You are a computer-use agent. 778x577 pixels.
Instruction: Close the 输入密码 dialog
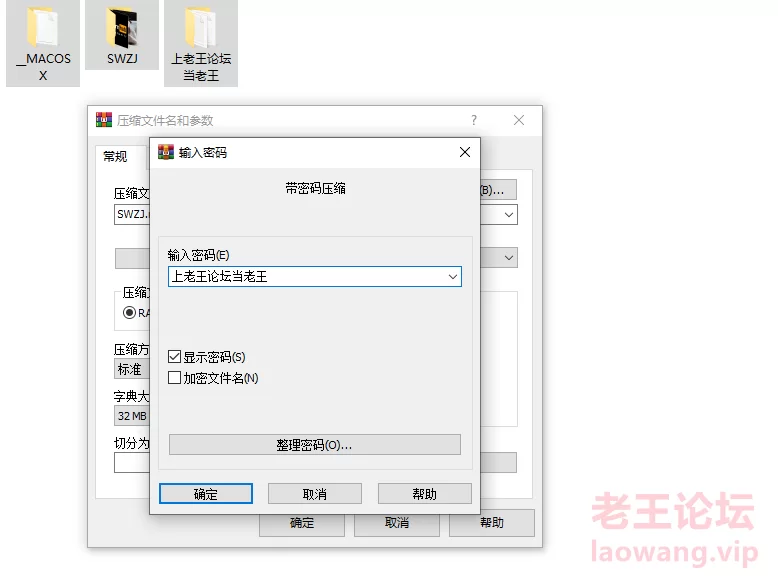[465, 152]
